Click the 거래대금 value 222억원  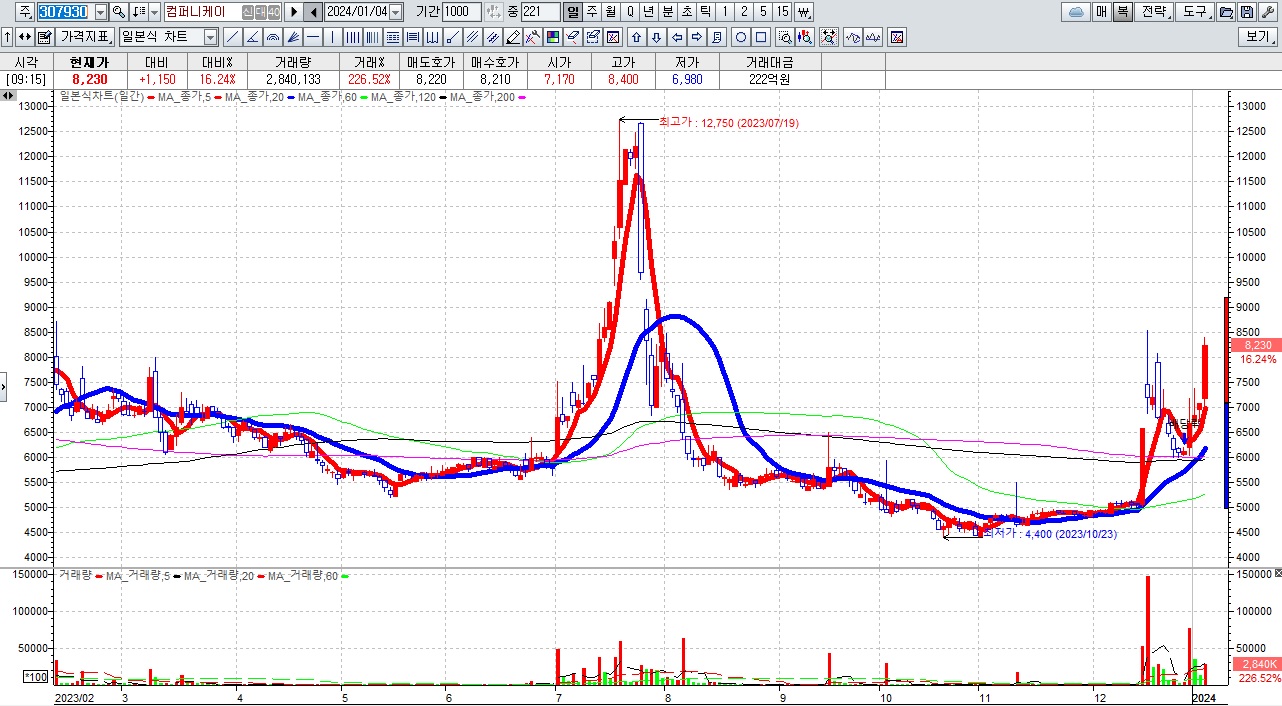(x=769, y=79)
